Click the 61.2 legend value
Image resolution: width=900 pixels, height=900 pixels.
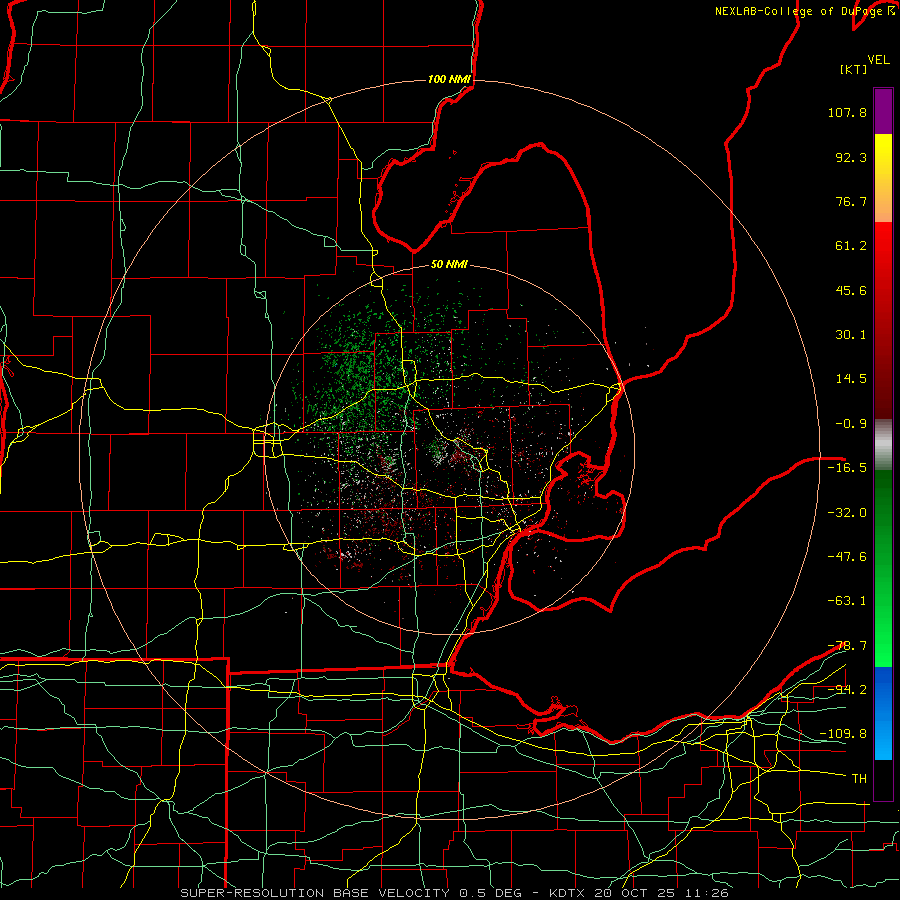[x=851, y=246]
